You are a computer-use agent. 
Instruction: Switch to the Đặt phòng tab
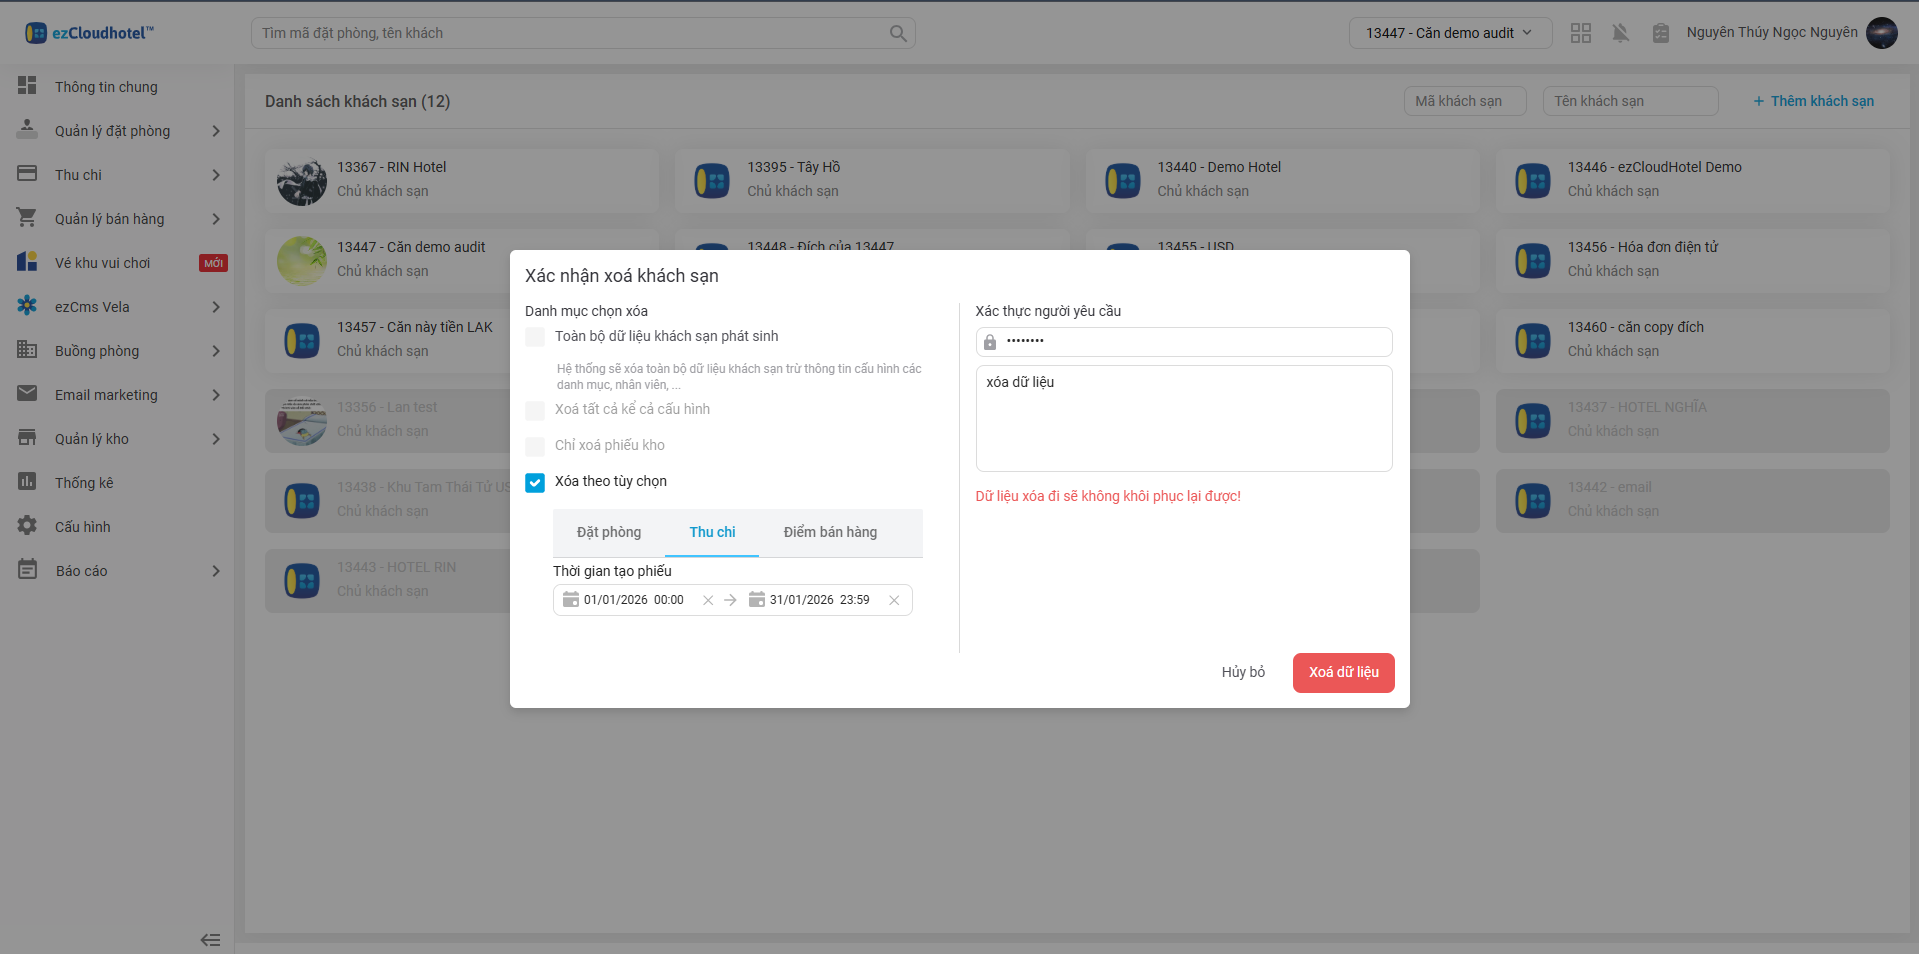pyautogui.click(x=608, y=532)
